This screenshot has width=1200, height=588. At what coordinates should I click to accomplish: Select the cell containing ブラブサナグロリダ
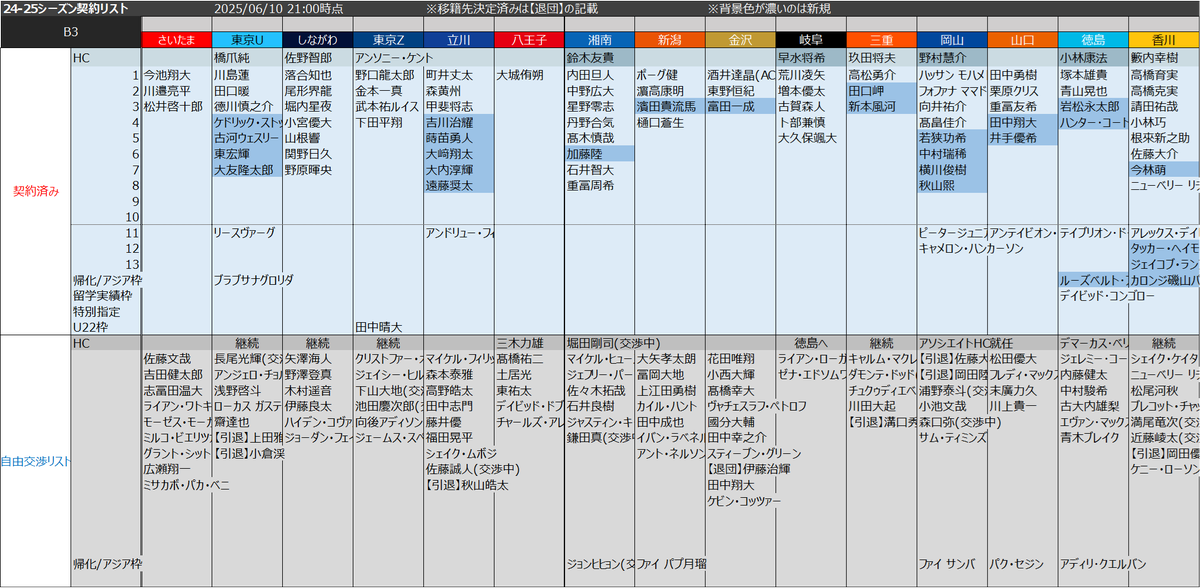(247, 280)
